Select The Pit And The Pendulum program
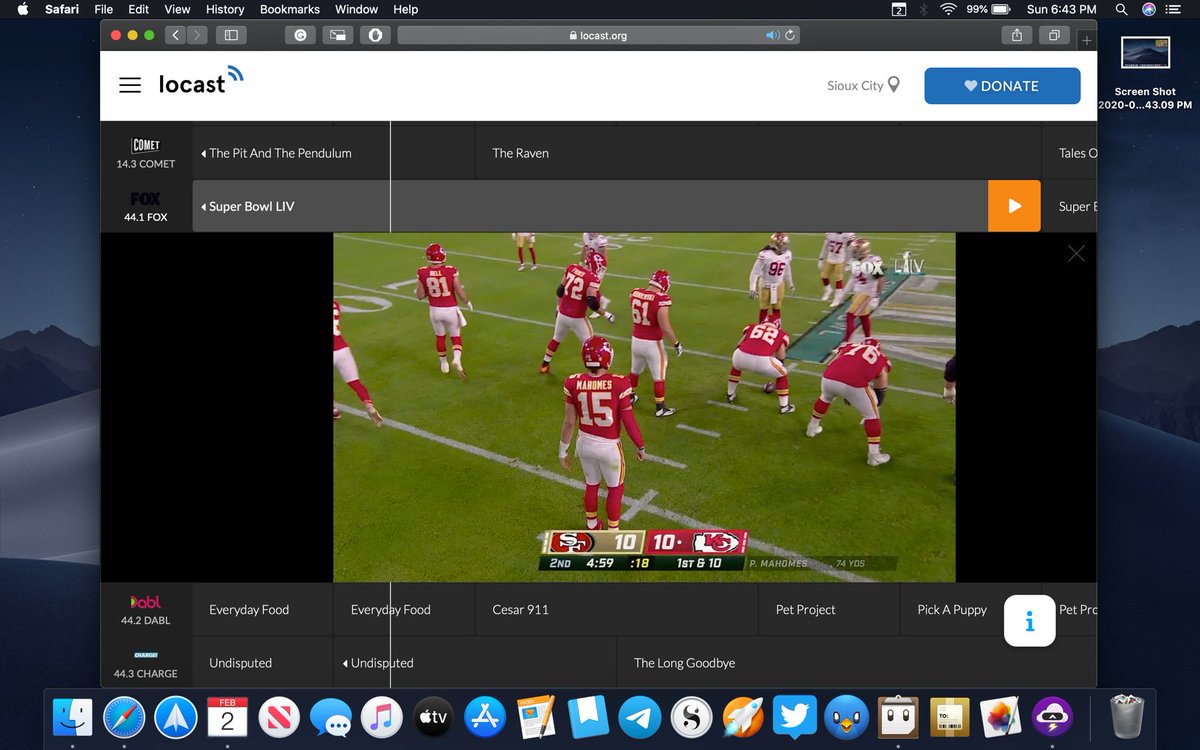 pyautogui.click(x=333, y=153)
